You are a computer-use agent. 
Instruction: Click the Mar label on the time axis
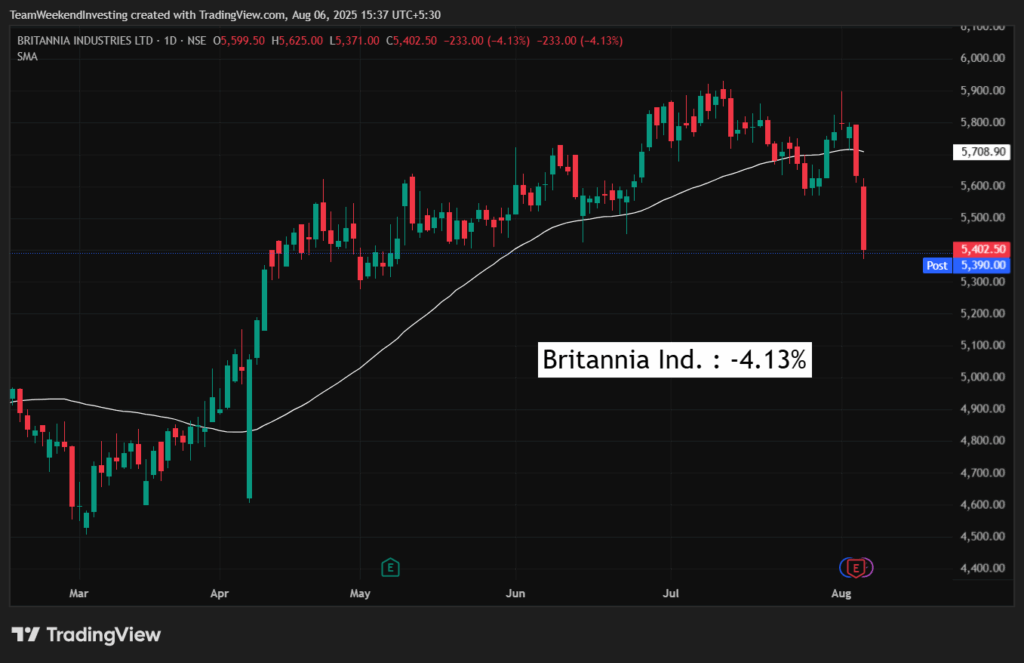click(x=79, y=593)
